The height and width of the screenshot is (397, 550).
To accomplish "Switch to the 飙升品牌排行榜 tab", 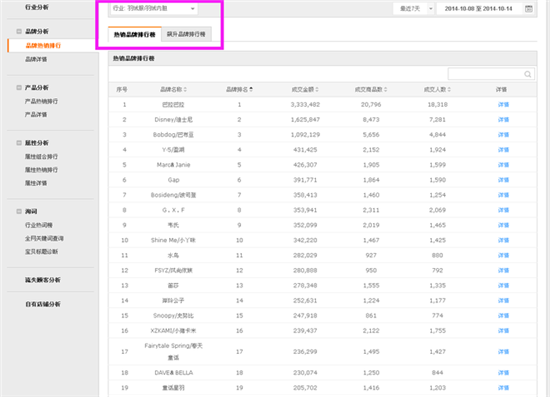I will click(186, 34).
